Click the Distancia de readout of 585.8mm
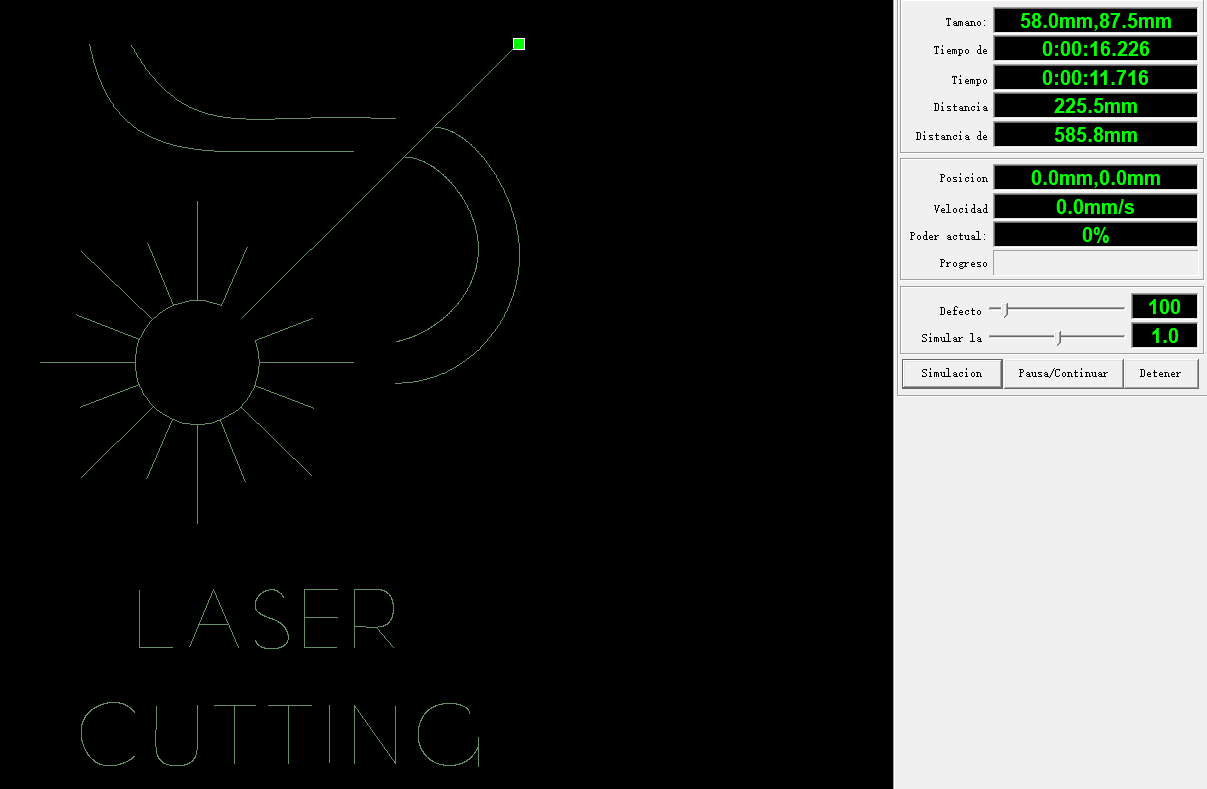 [1094, 133]
